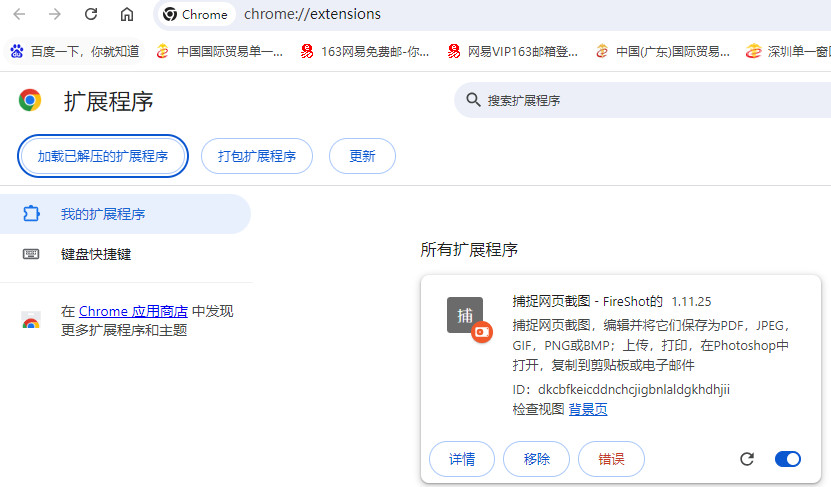Image resolution: width=831 pixels, height=487 pixels.
Task: Disable the FireShot extension toggle
Action: pyautogui.click(x=788, y=459)
